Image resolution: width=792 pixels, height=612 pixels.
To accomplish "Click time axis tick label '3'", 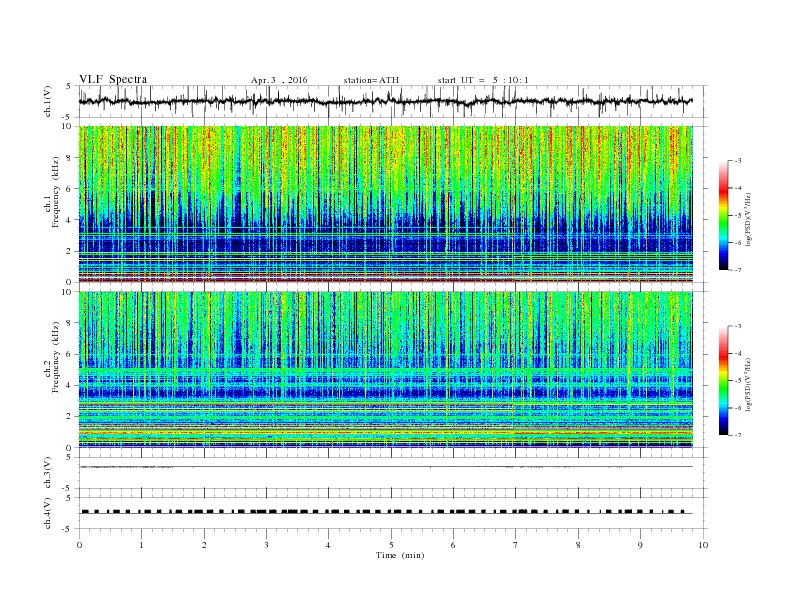I will pos(266,545).
